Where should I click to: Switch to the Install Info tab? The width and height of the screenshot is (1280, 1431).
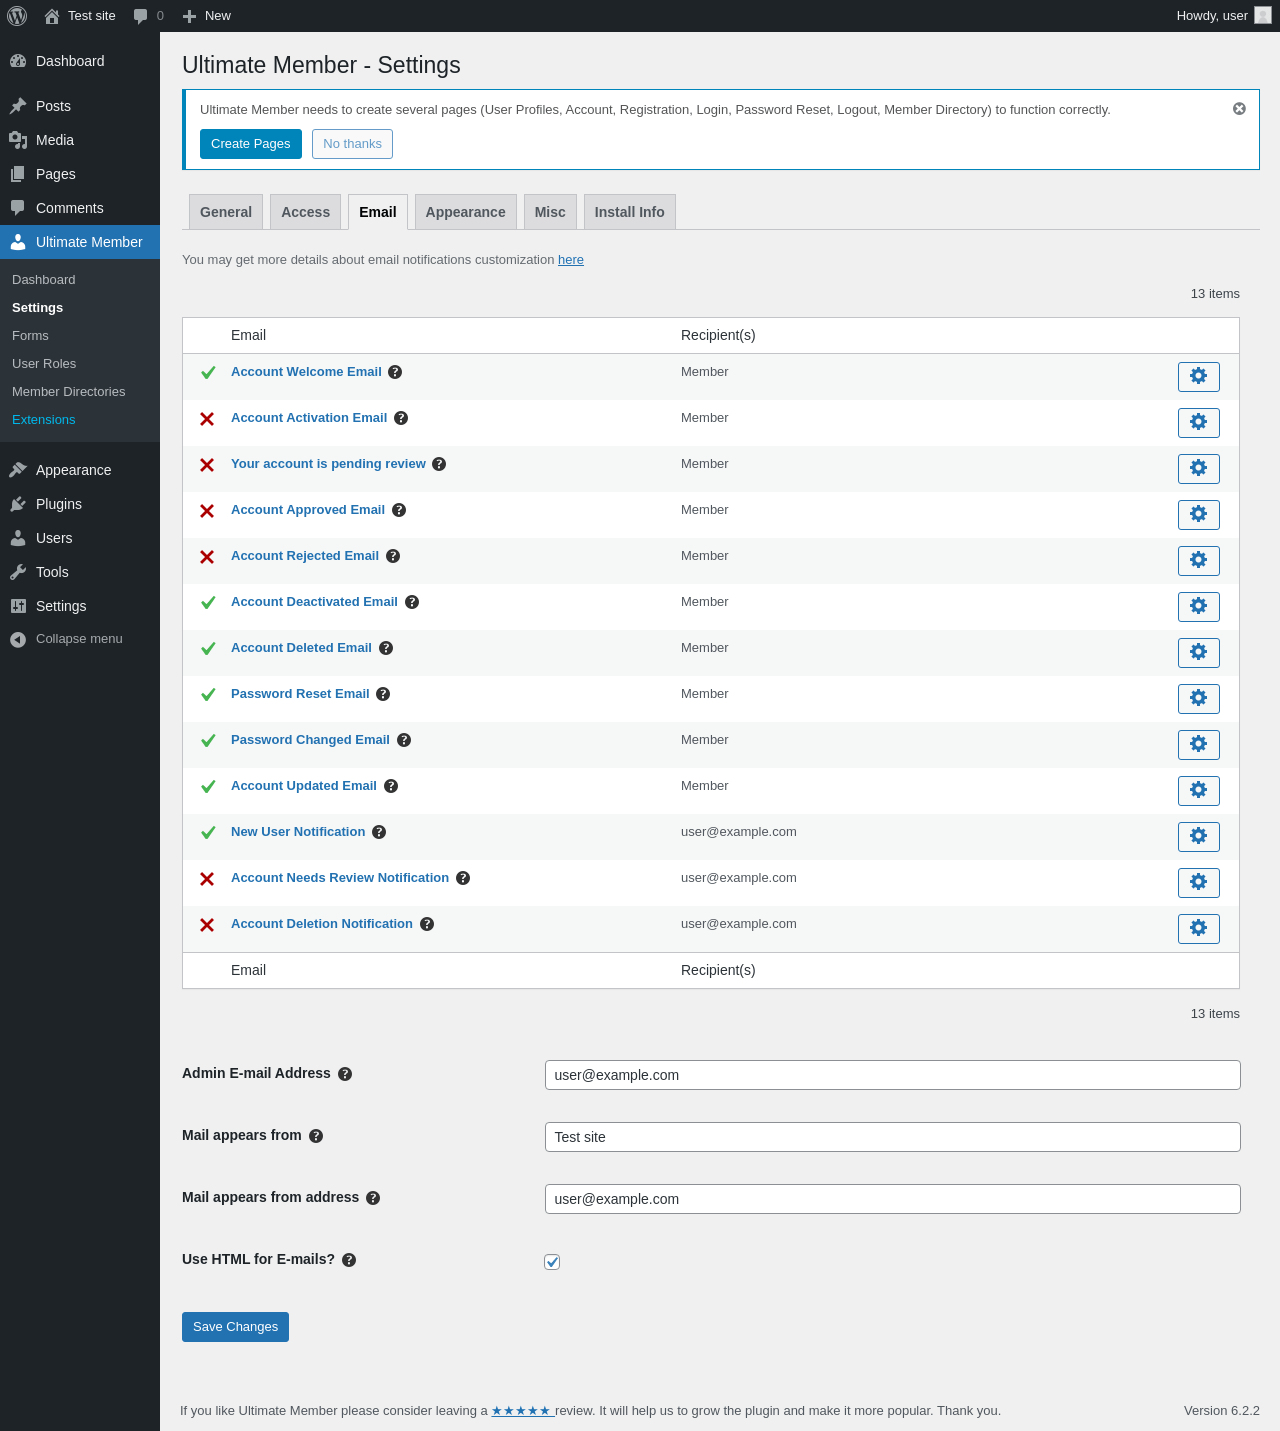(x=629, y=212)
